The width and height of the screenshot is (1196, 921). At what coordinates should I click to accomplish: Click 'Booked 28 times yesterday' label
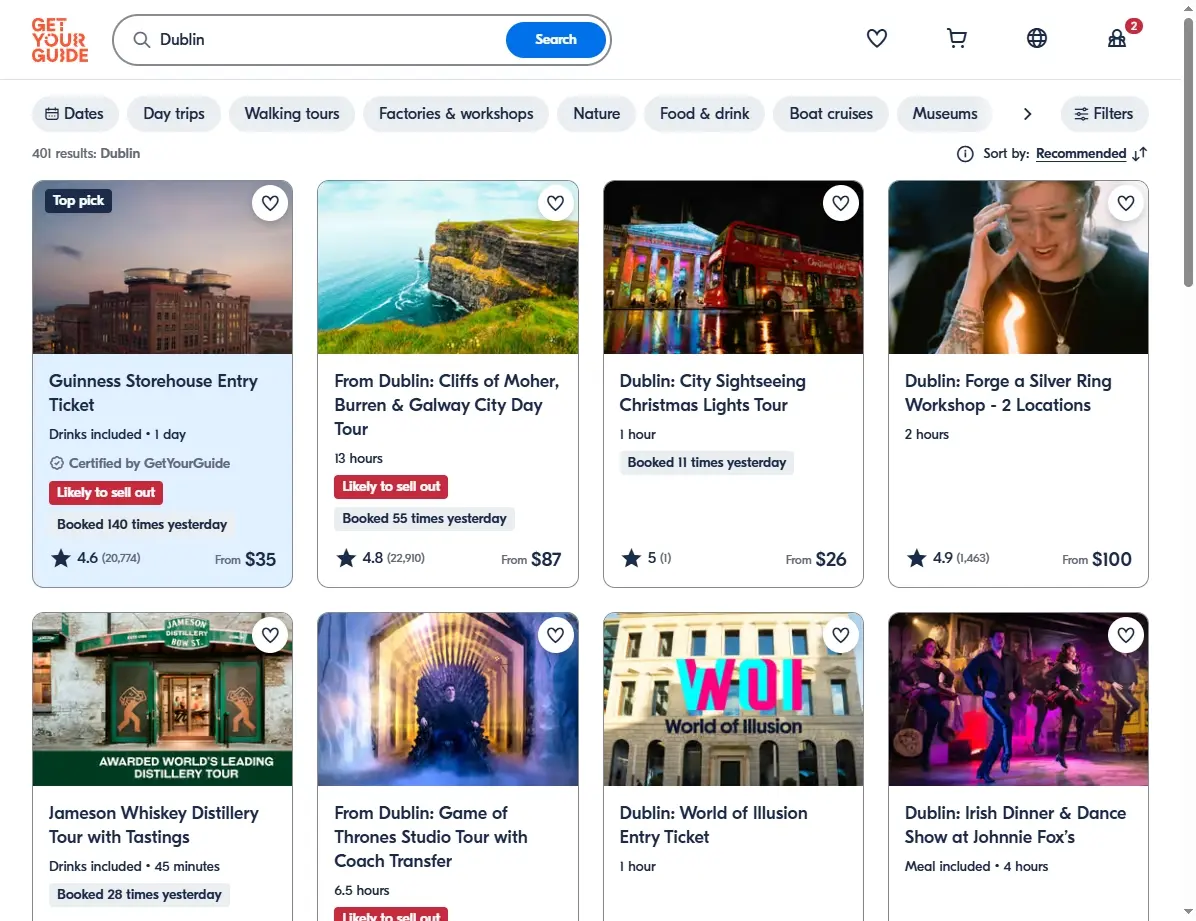tap(140, 894)
